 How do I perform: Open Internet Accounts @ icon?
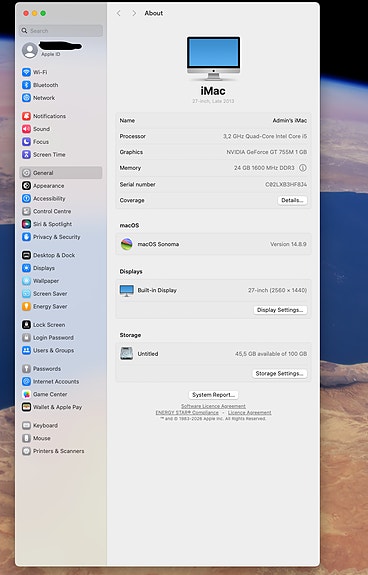(x=26, y=382)
